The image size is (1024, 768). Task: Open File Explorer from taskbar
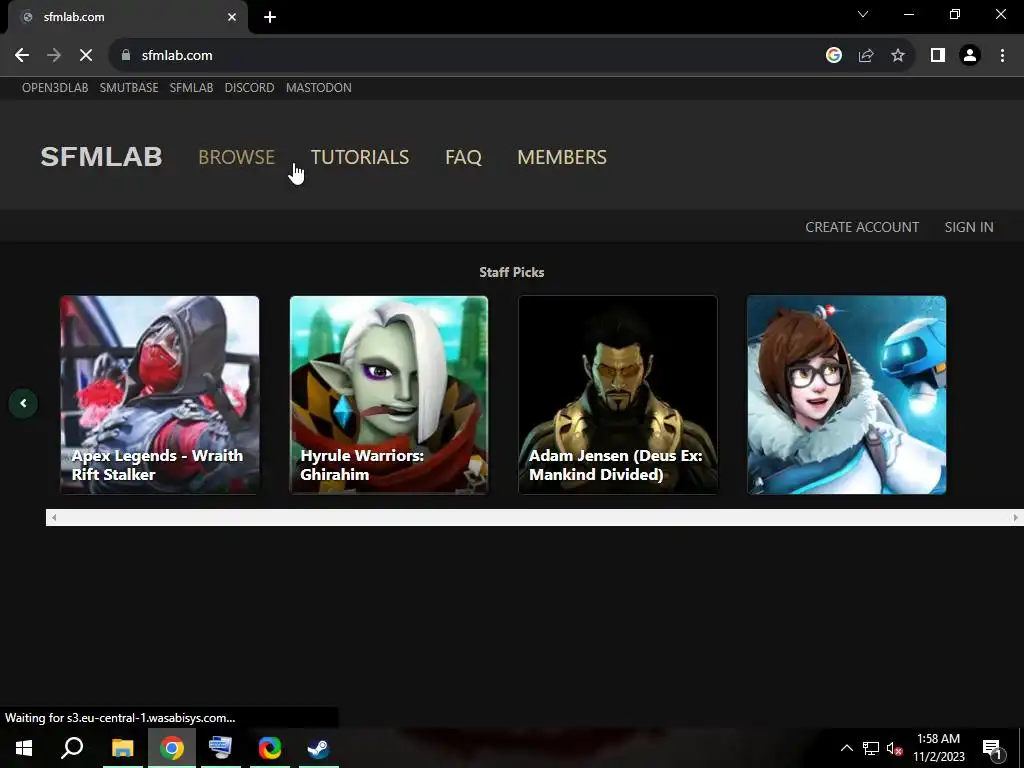point(122,748)
